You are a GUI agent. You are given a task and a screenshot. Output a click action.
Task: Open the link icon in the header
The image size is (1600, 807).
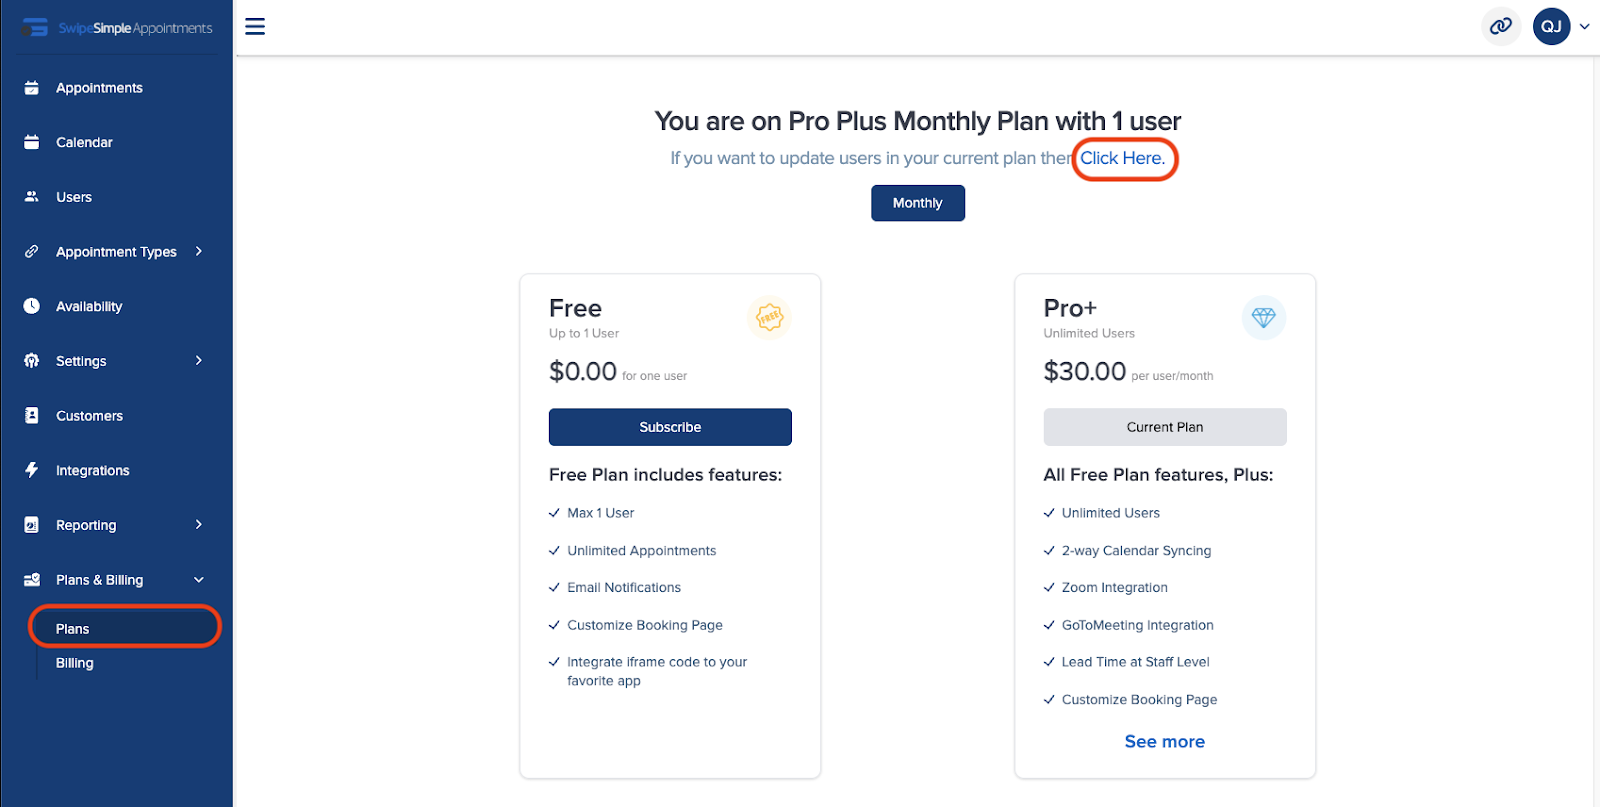[1500, 27]
